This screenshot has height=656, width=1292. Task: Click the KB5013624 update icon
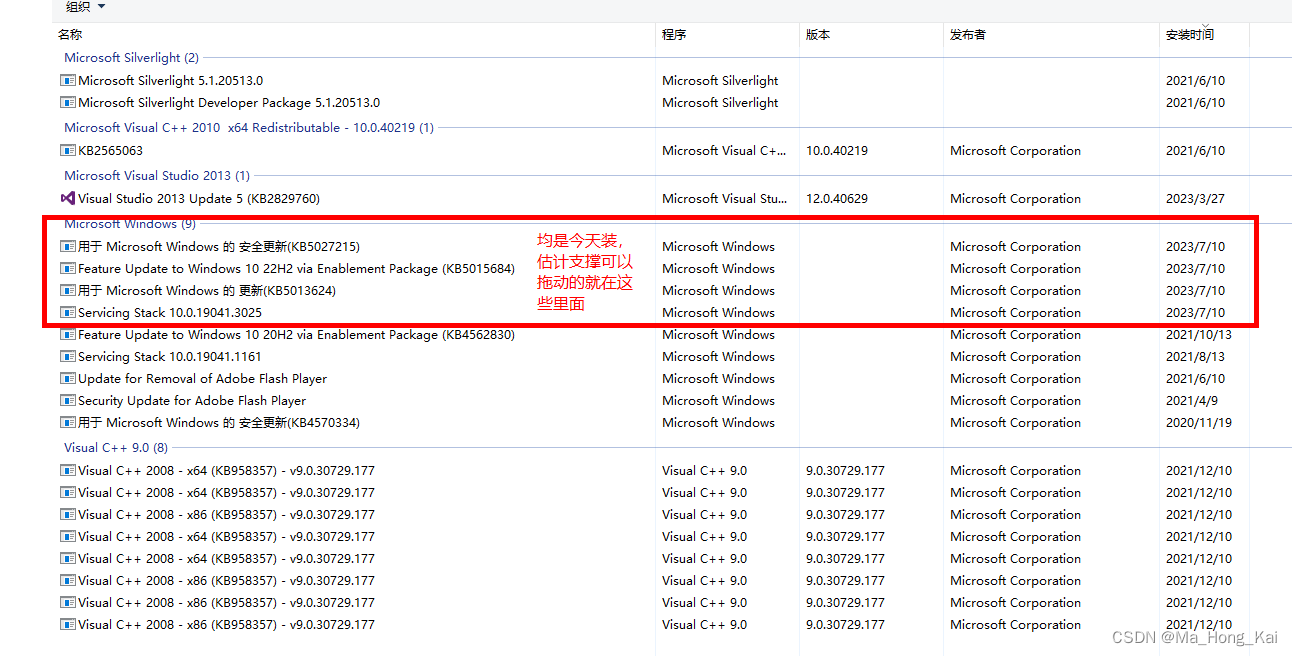click(x=68, y=291)
